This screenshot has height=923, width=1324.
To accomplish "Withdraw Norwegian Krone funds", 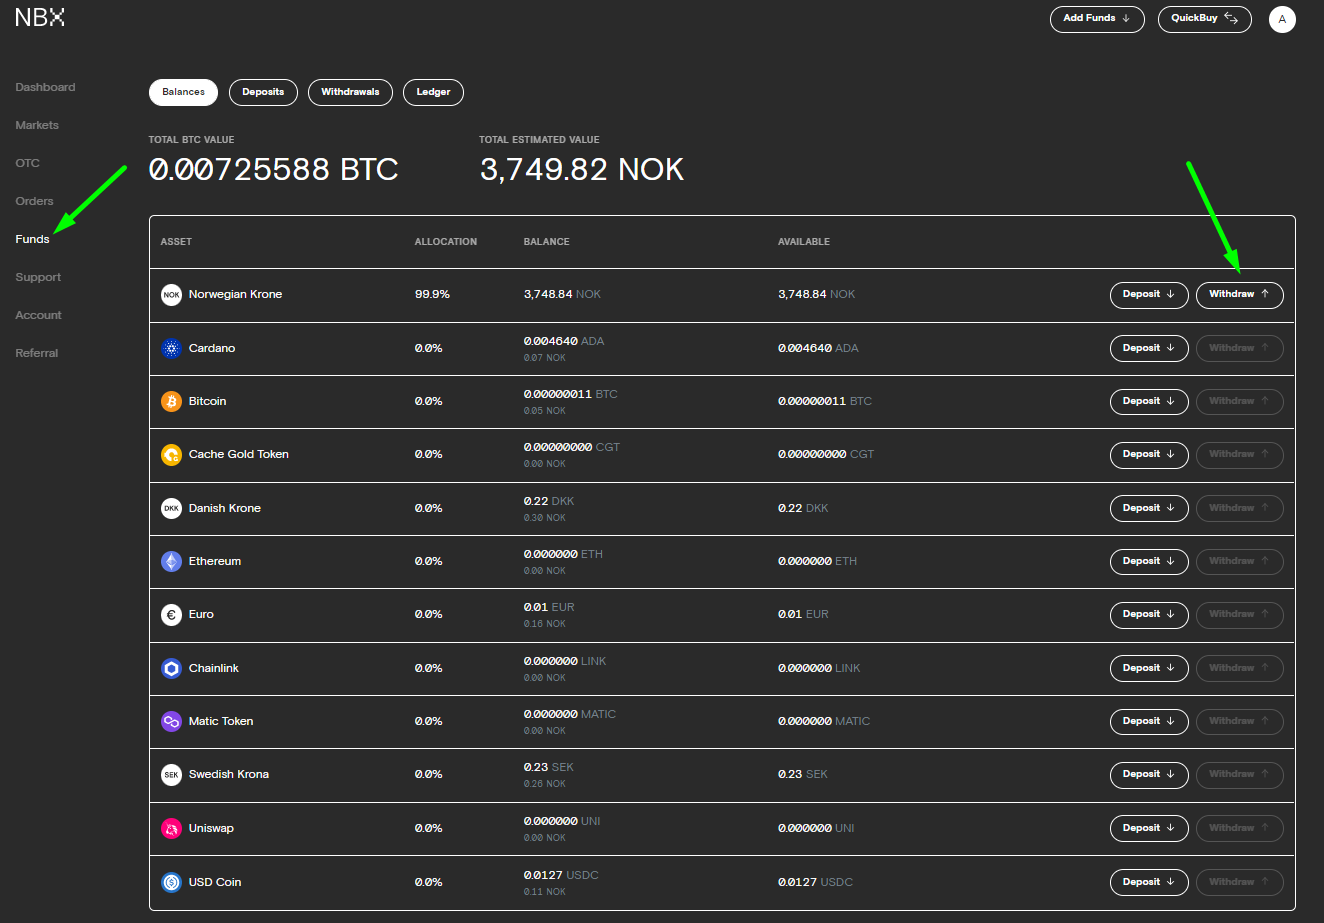I will coord(1239,294).
